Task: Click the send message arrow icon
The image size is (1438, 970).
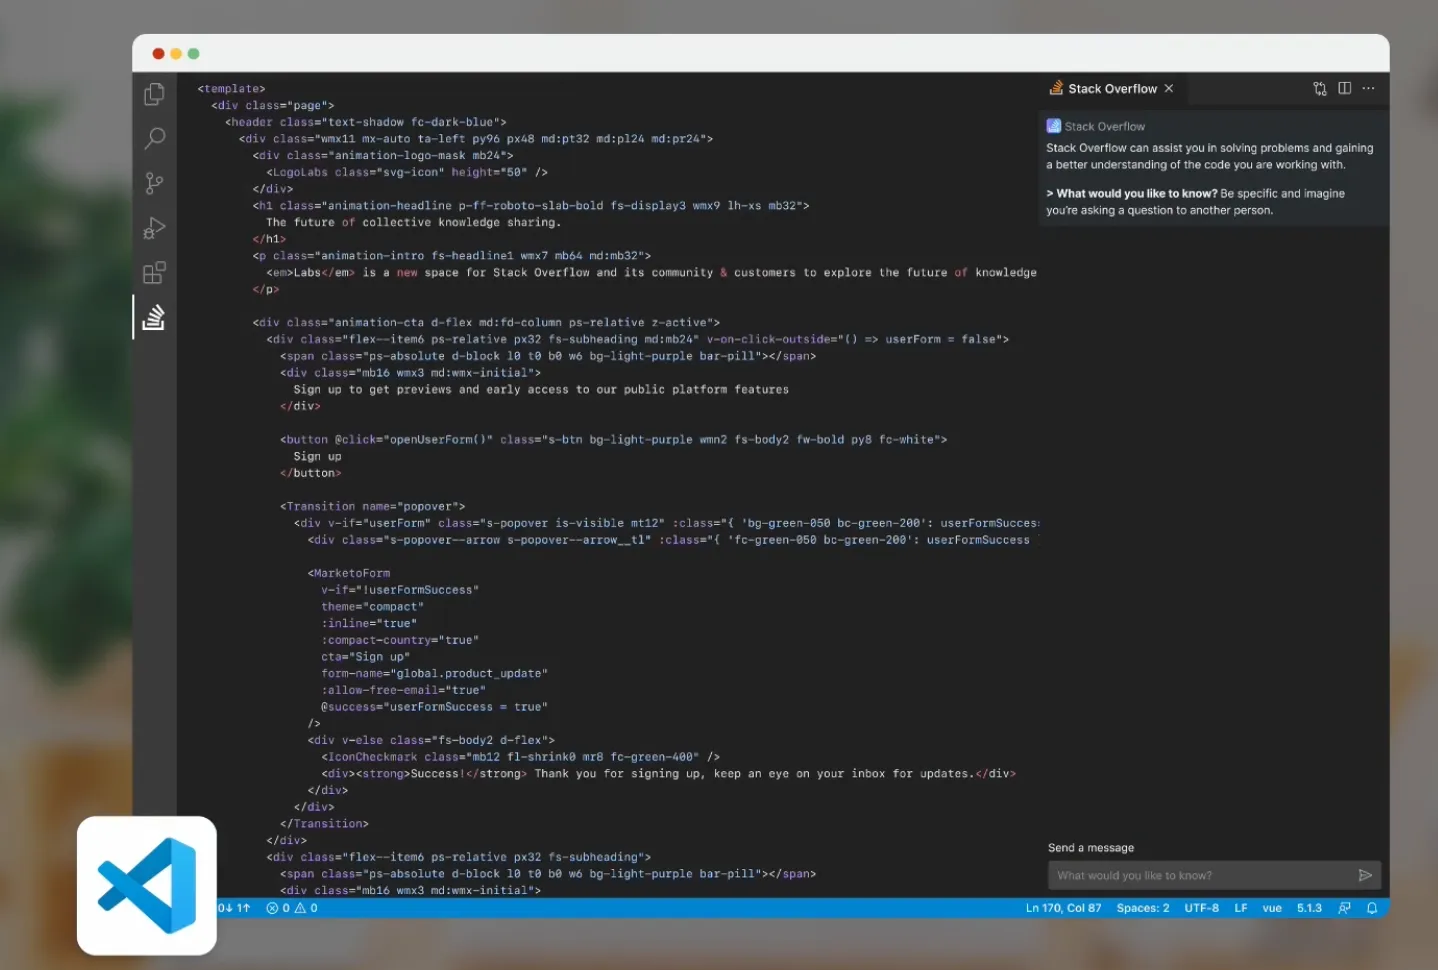Action: coord(1365,875)
